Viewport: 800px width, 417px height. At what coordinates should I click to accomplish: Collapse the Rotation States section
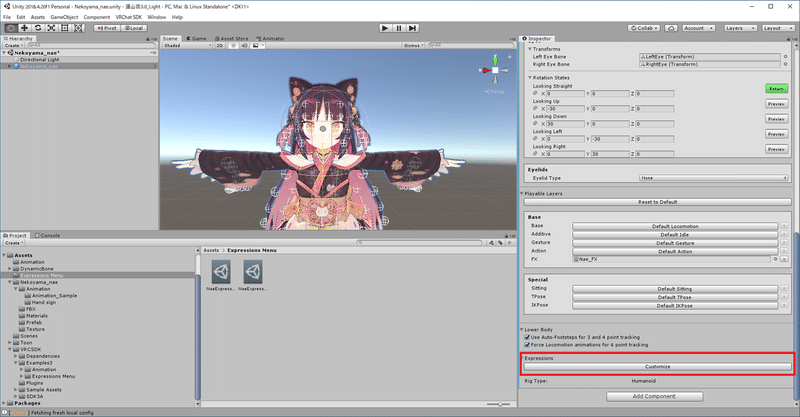pyautogui.click(x=530, y=78)
